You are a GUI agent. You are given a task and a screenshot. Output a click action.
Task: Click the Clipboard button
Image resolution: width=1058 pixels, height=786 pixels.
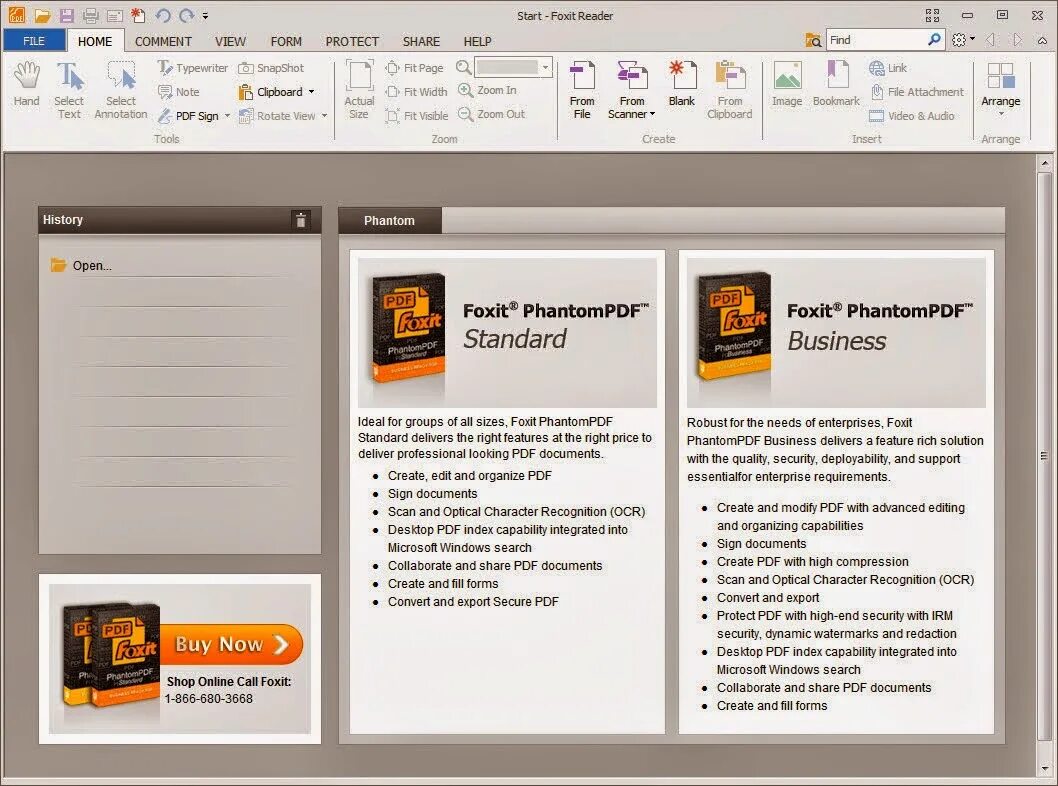coord(271,92)
